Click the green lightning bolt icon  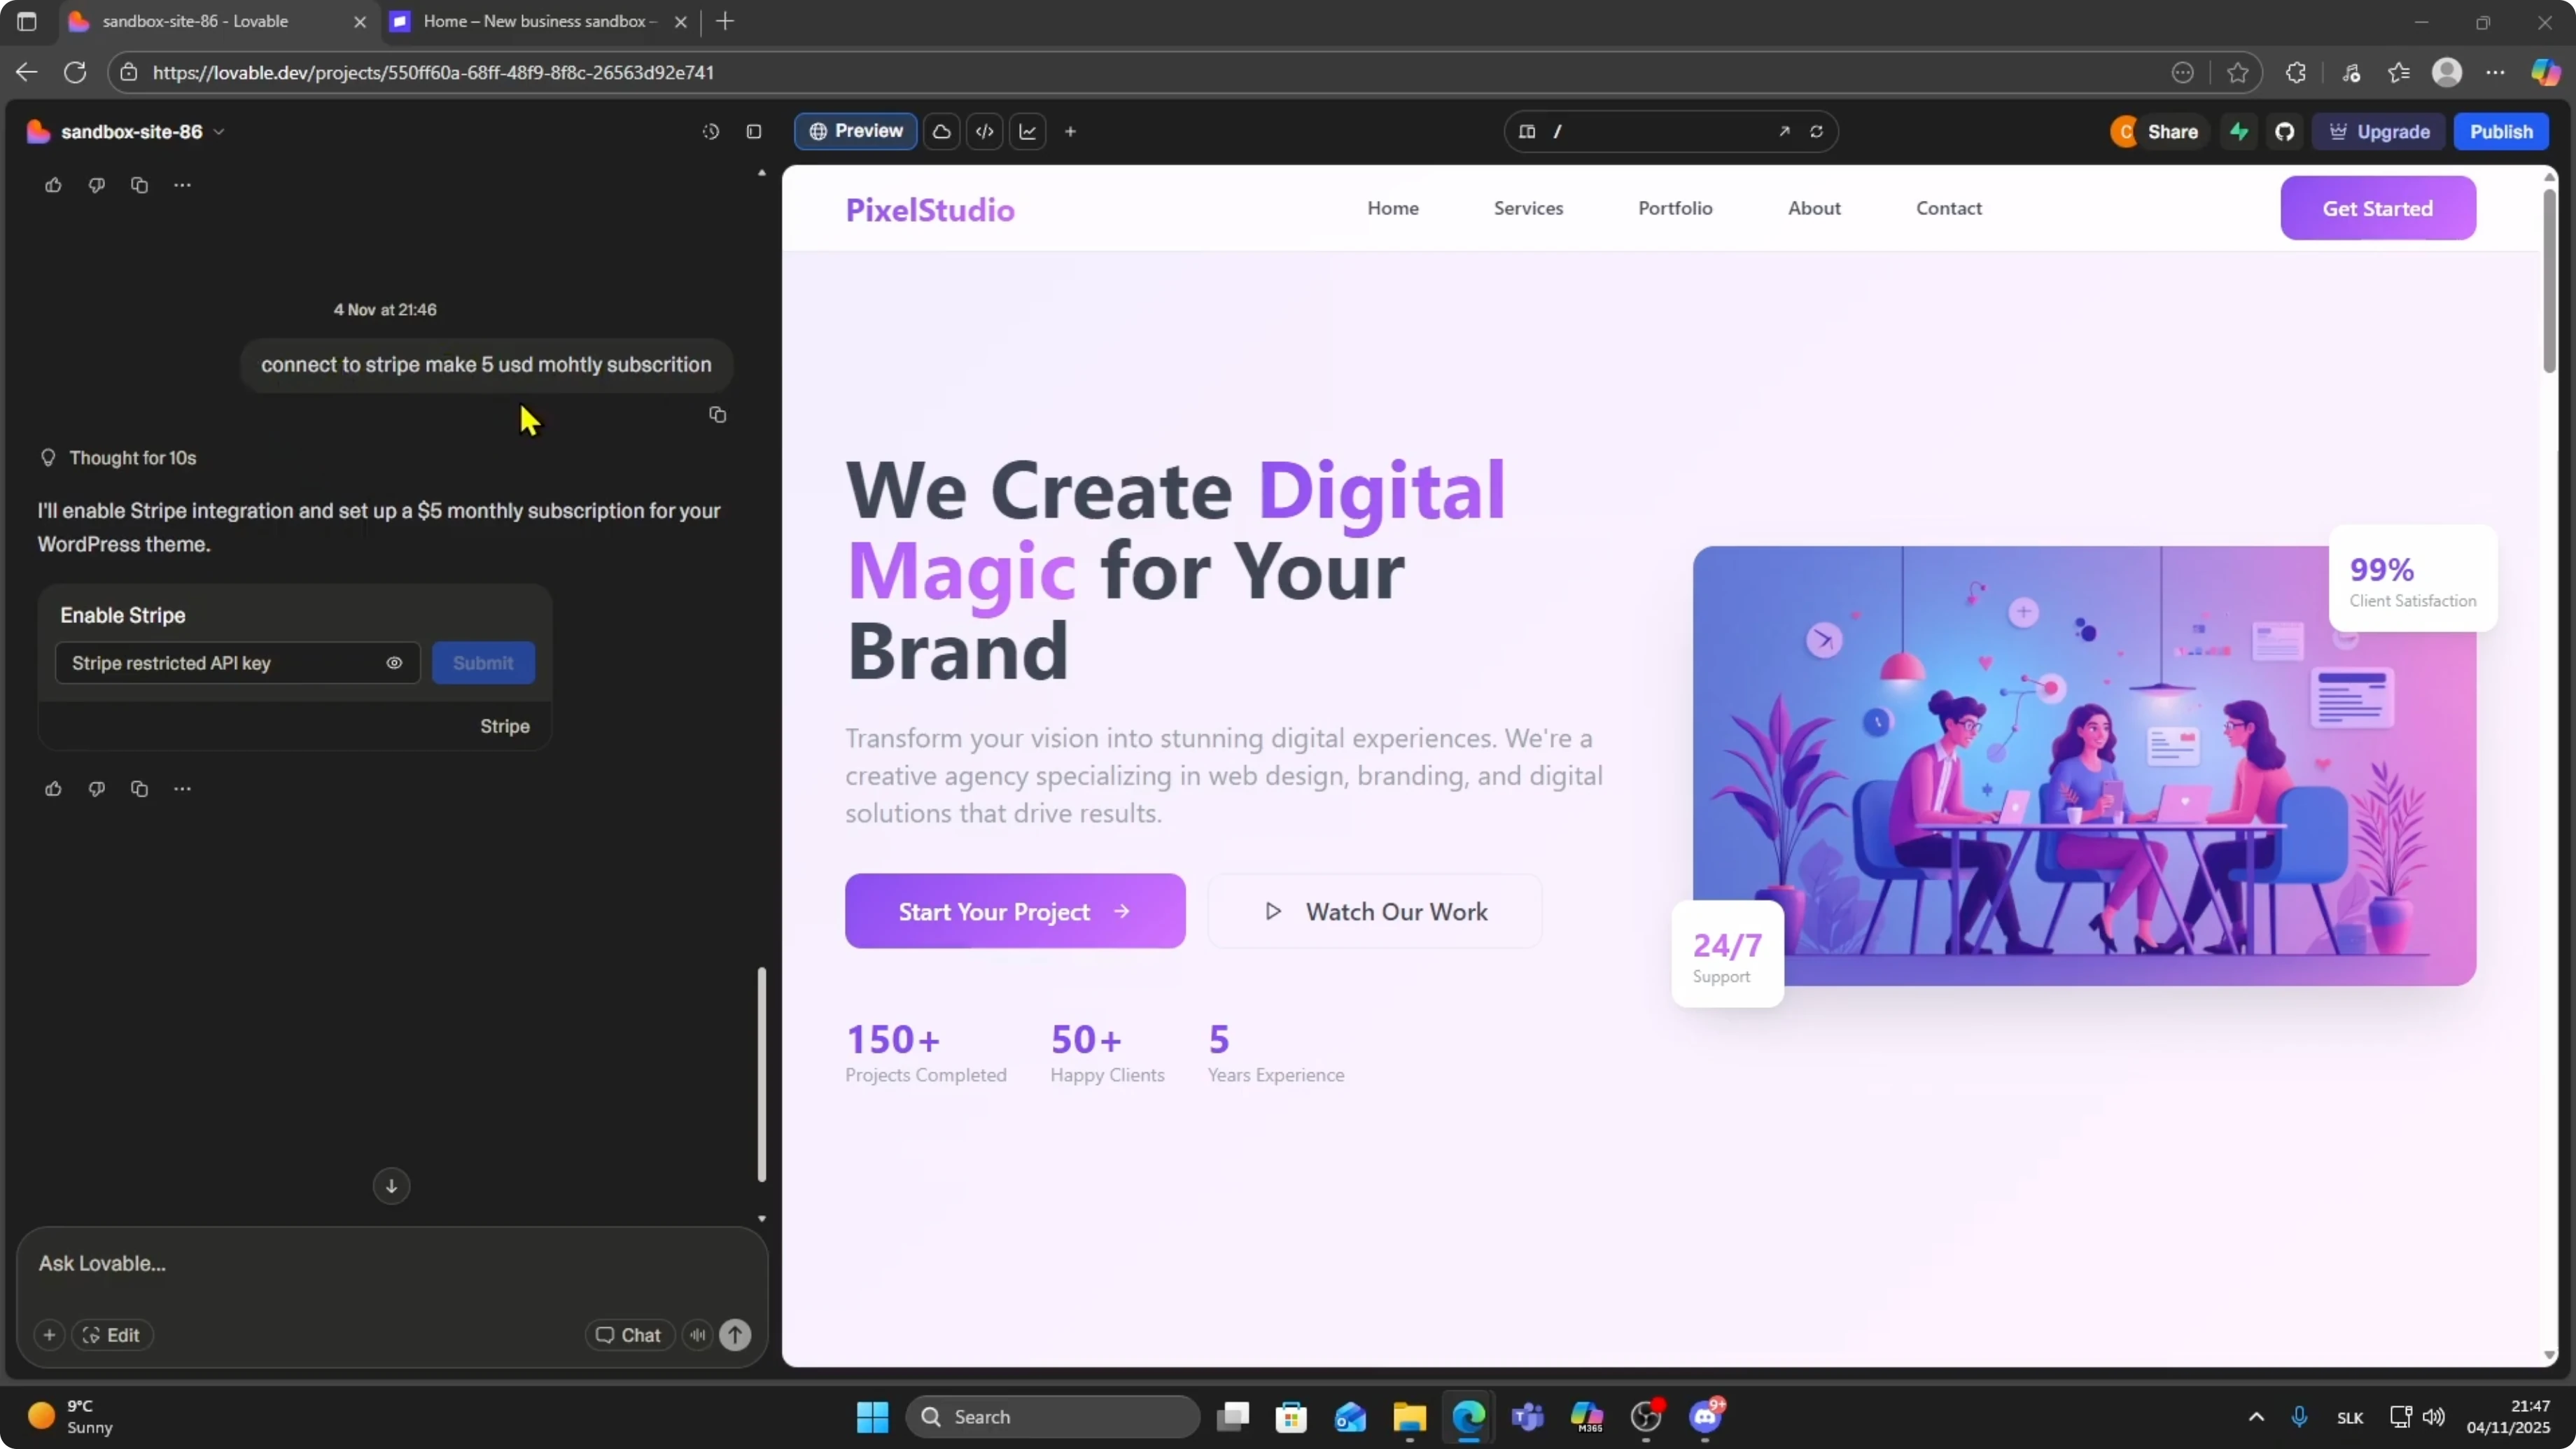2239,131
